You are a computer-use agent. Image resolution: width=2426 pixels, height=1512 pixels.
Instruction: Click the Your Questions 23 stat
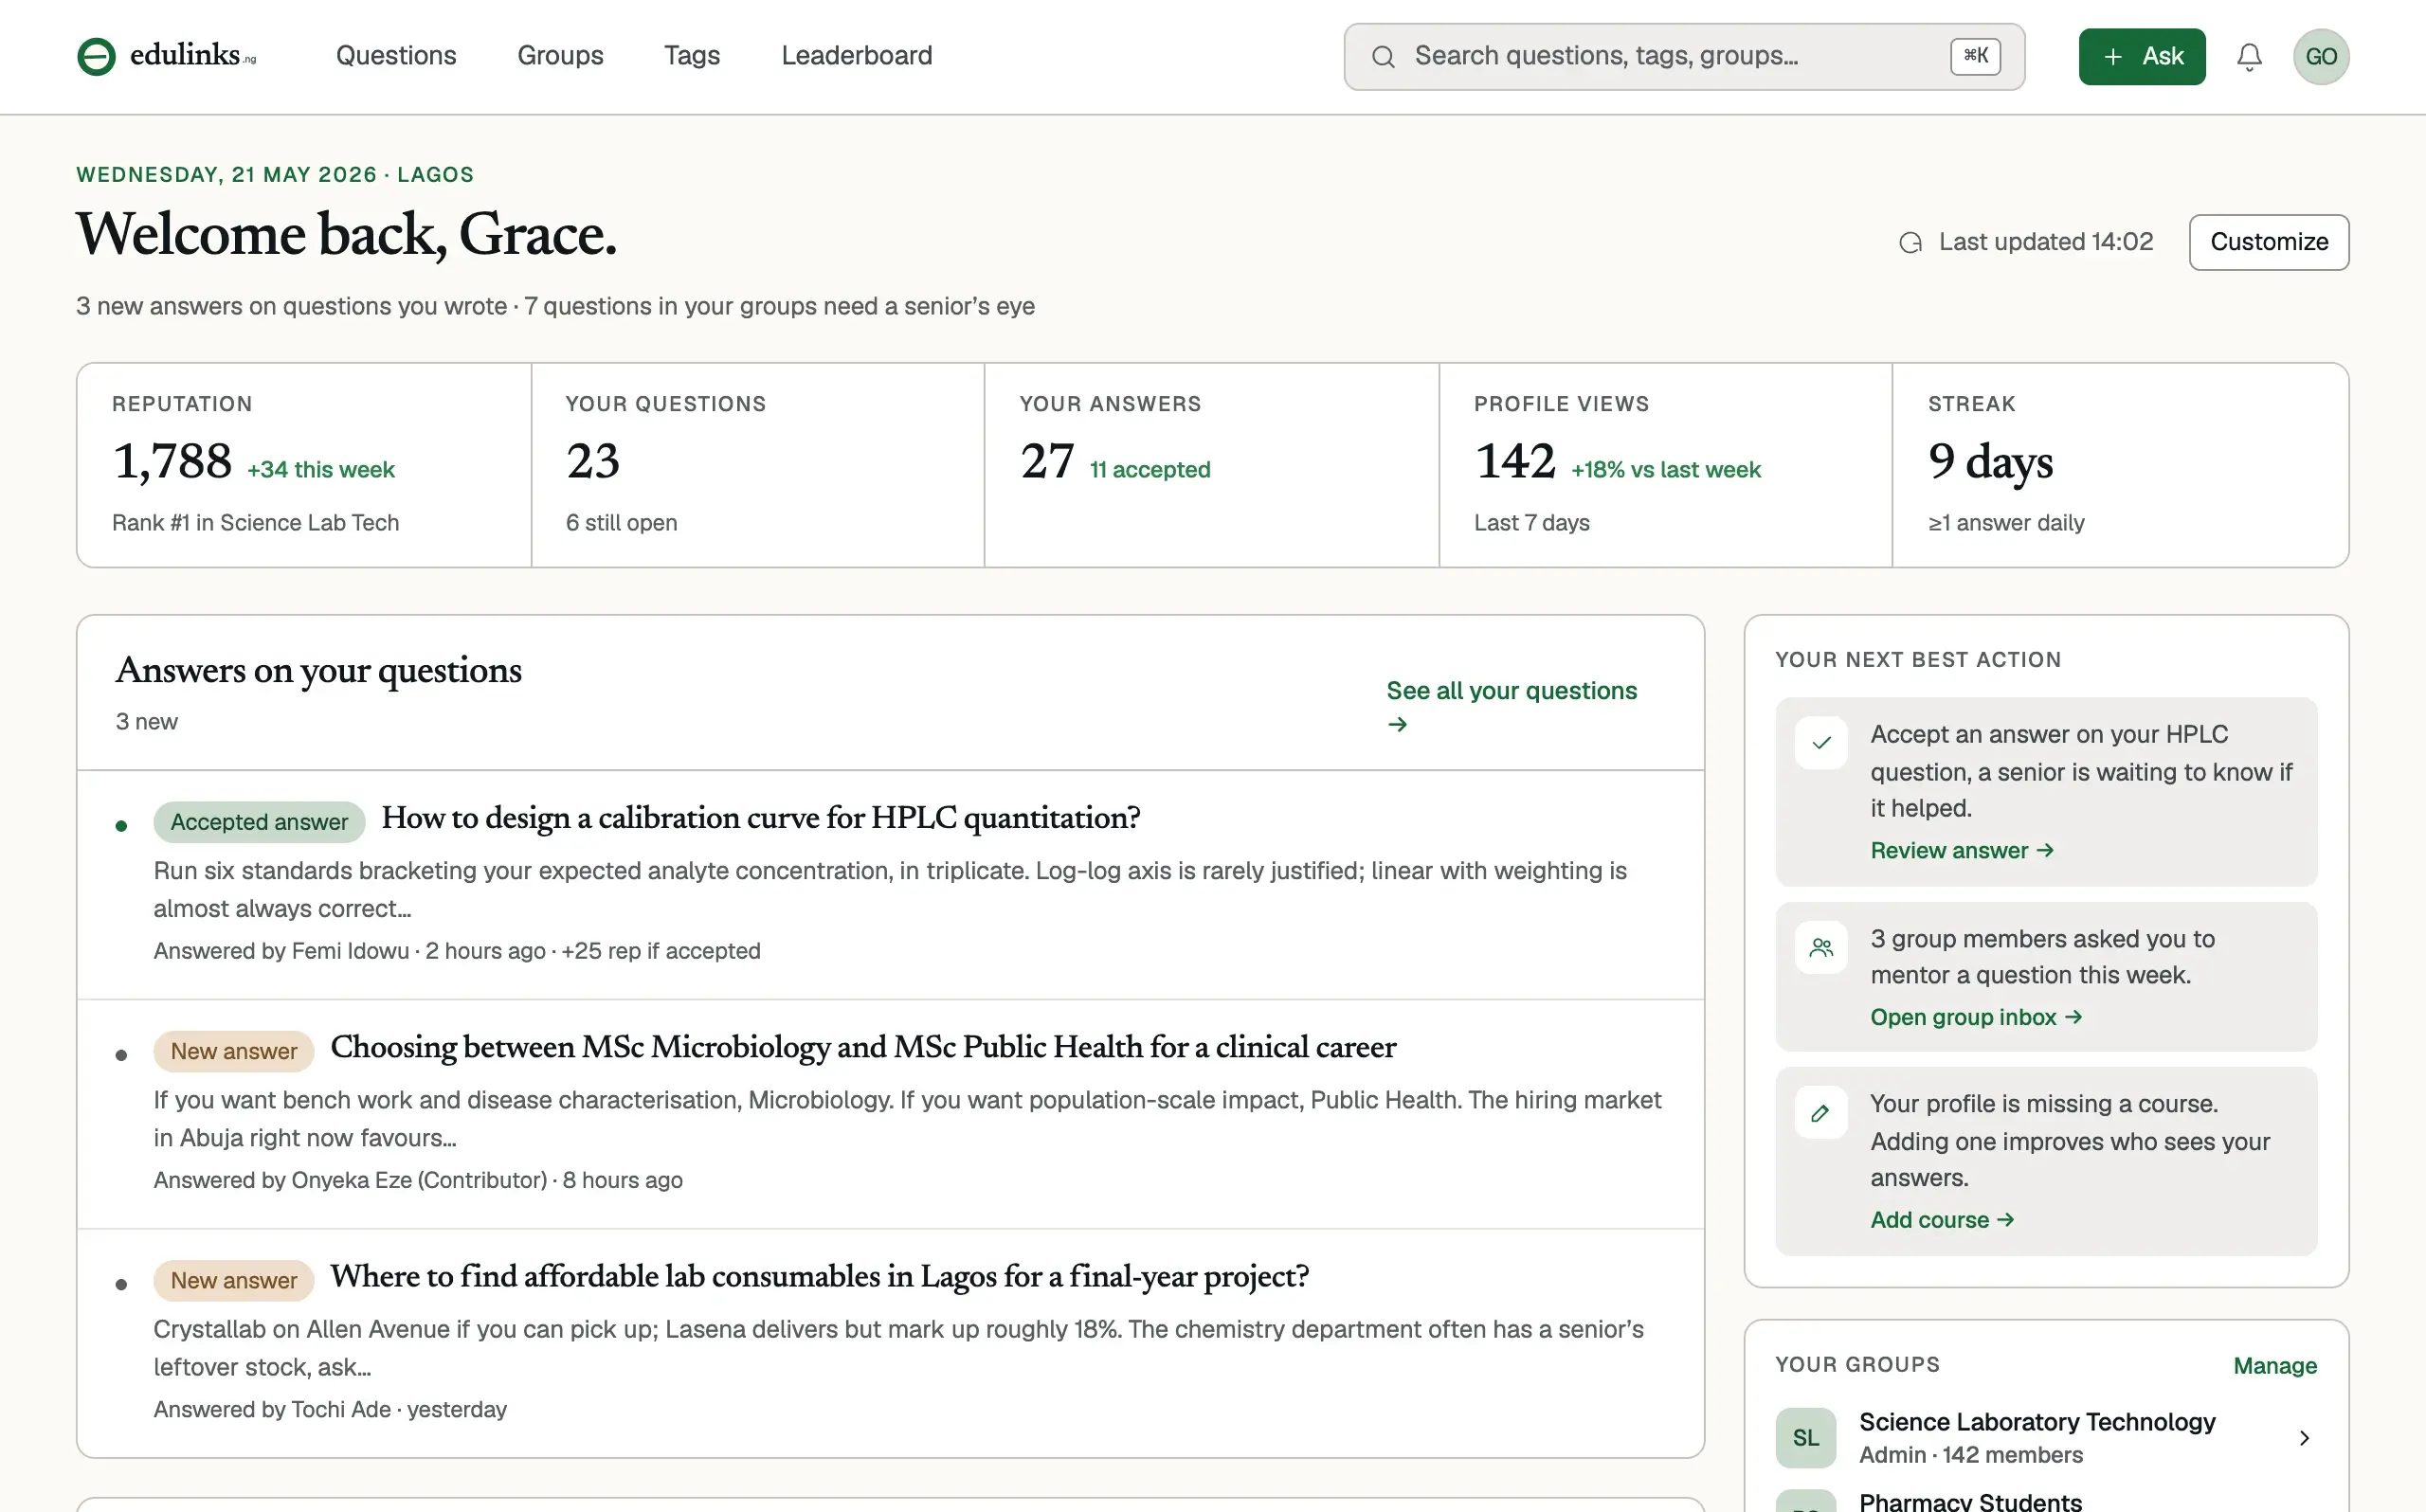tap(758, 465)
